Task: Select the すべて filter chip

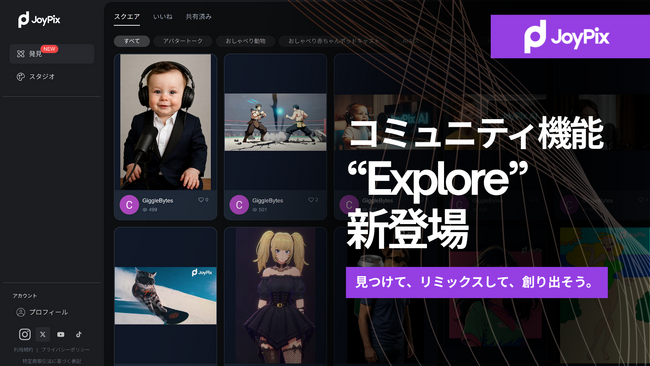Action: pos(132,41)
